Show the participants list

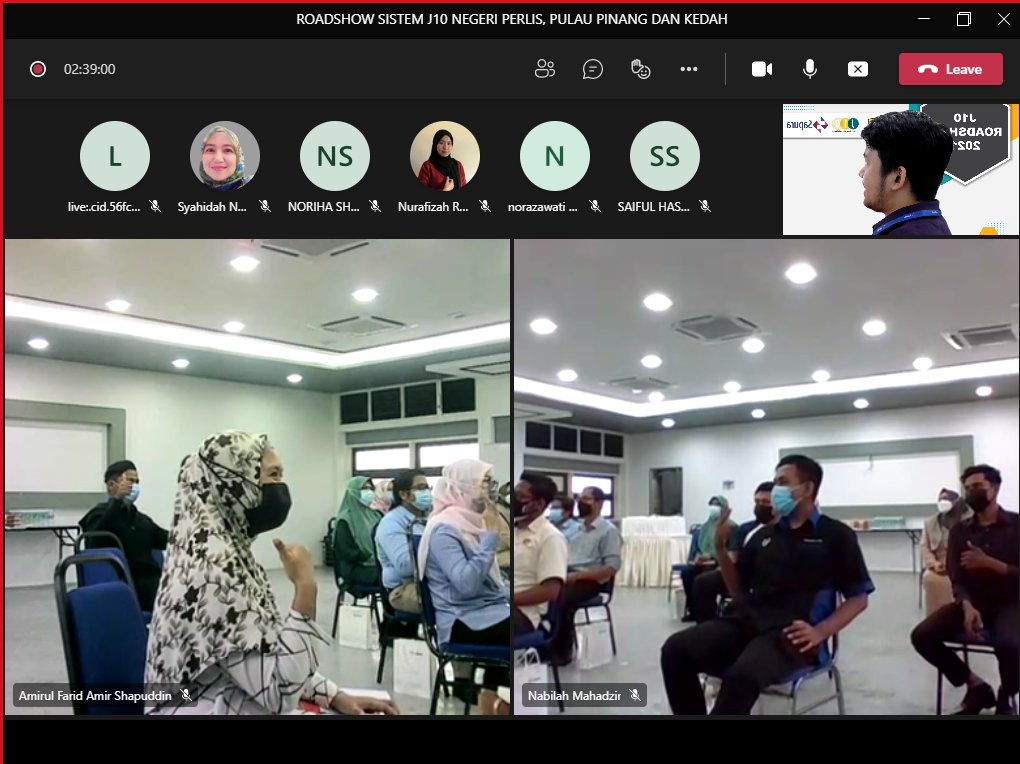click(x=544, y=68)
